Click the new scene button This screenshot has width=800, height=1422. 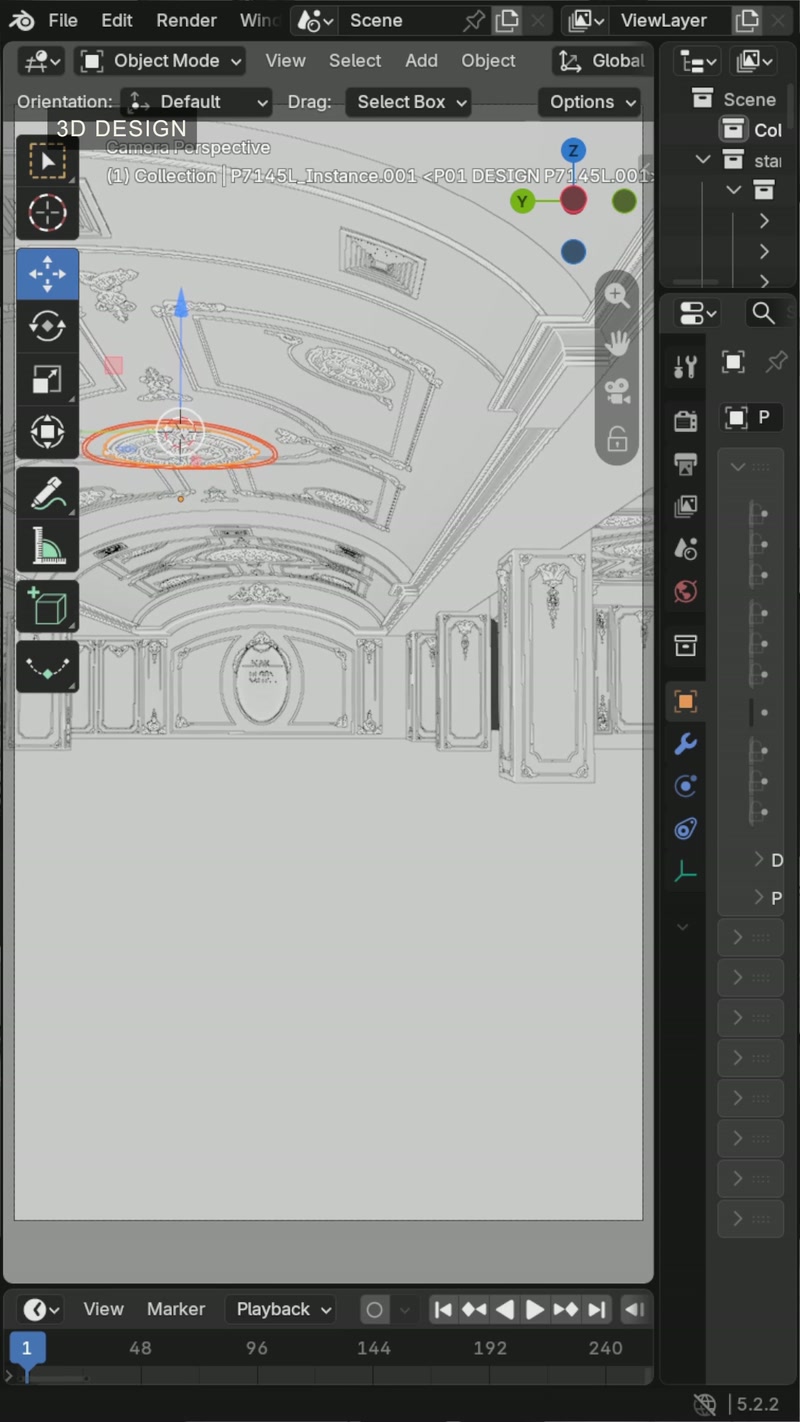(x=507, y=20)
